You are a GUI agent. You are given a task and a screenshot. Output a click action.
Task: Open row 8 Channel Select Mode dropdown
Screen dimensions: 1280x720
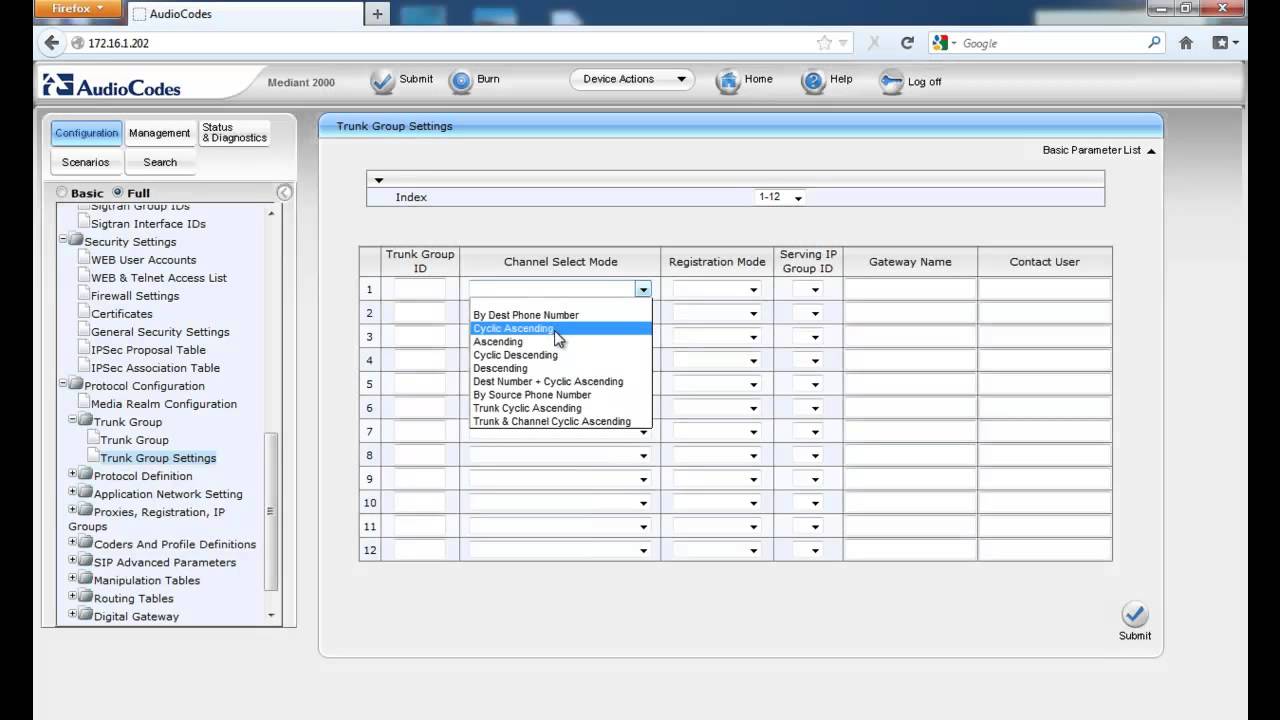click(560, 456)
